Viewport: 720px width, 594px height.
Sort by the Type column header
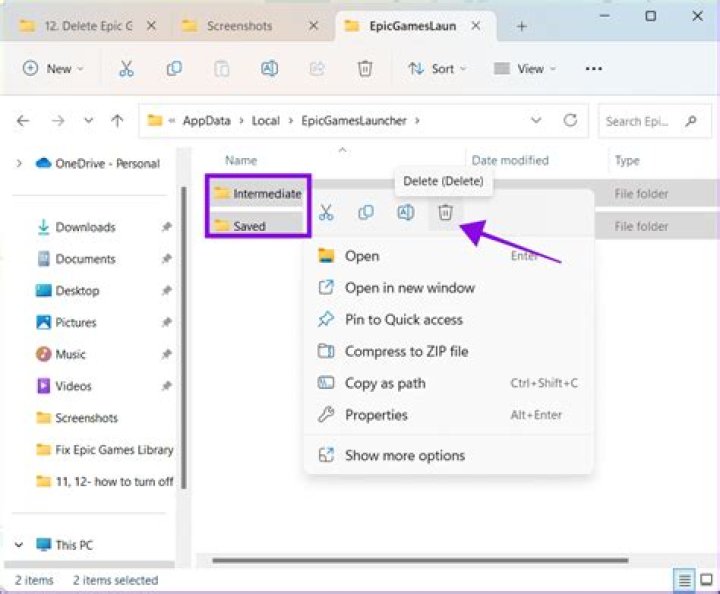point(627,160)
